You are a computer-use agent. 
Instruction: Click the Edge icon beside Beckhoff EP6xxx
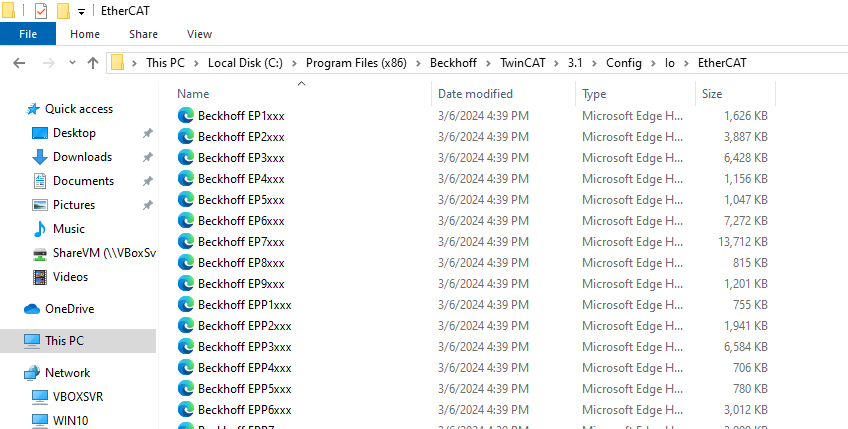pos(186,221)
